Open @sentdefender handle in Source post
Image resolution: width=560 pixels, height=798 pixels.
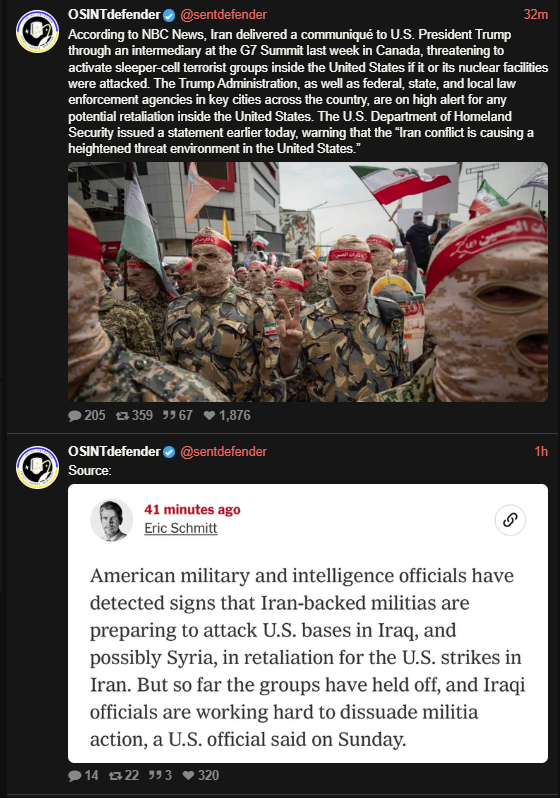[223, 451]
